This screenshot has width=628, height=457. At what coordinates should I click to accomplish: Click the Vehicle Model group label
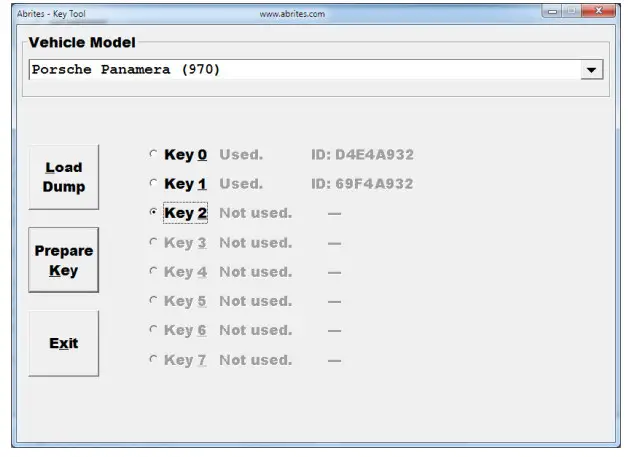pos(82,42)
